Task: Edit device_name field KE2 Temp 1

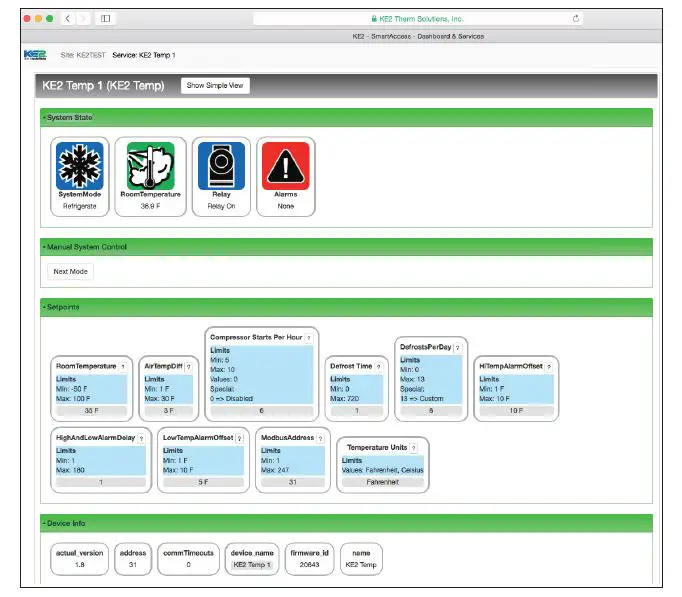Action: (252, 565)
